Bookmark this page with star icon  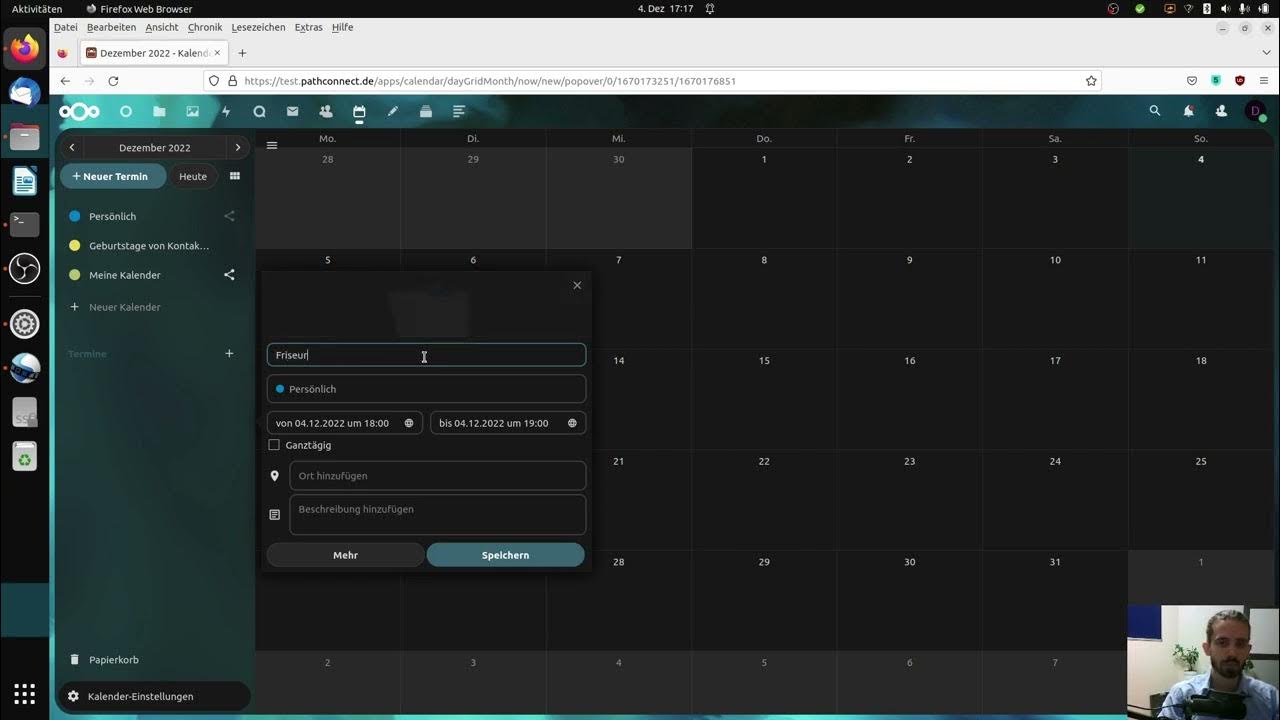(x=1091, y=81)
